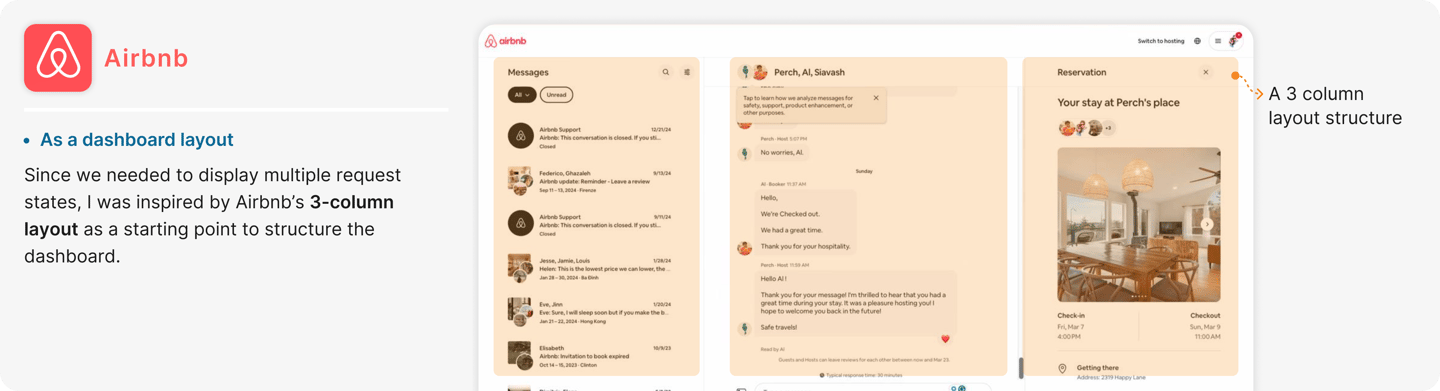Click the 'No worries, Al.' message
This screenshot has width=1440, height=391.
pos(783,153)
